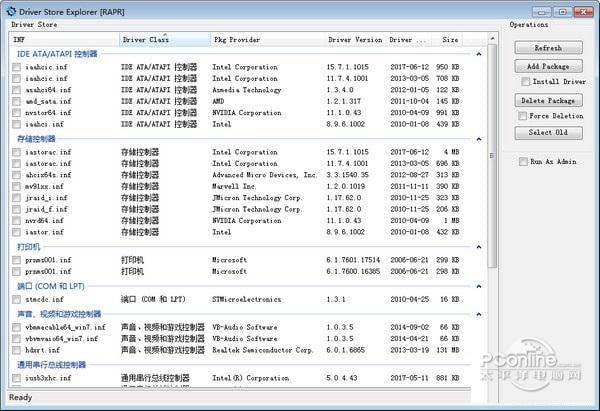
Task: Click the 131 MB size cell
Action: [x=447, y=350]
